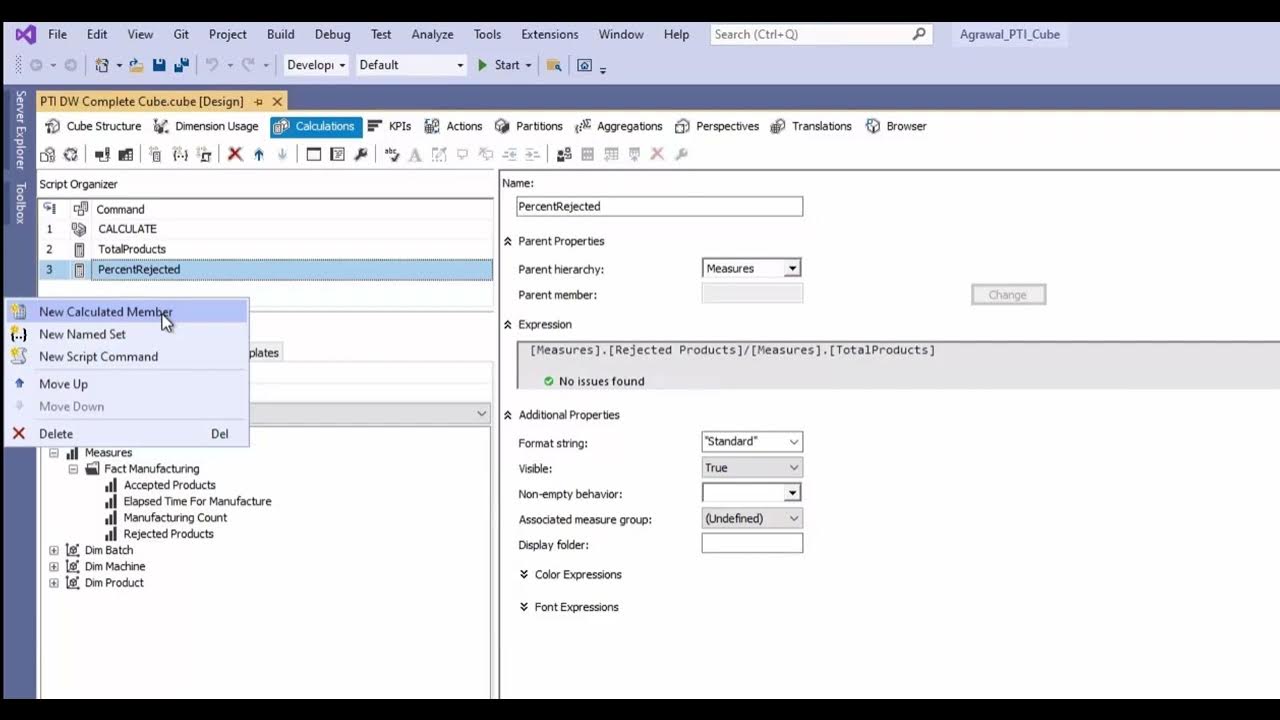This screenshot has height=720, width=1280.
Task: Open the Browser tab
Action: [x=896, y=126]
